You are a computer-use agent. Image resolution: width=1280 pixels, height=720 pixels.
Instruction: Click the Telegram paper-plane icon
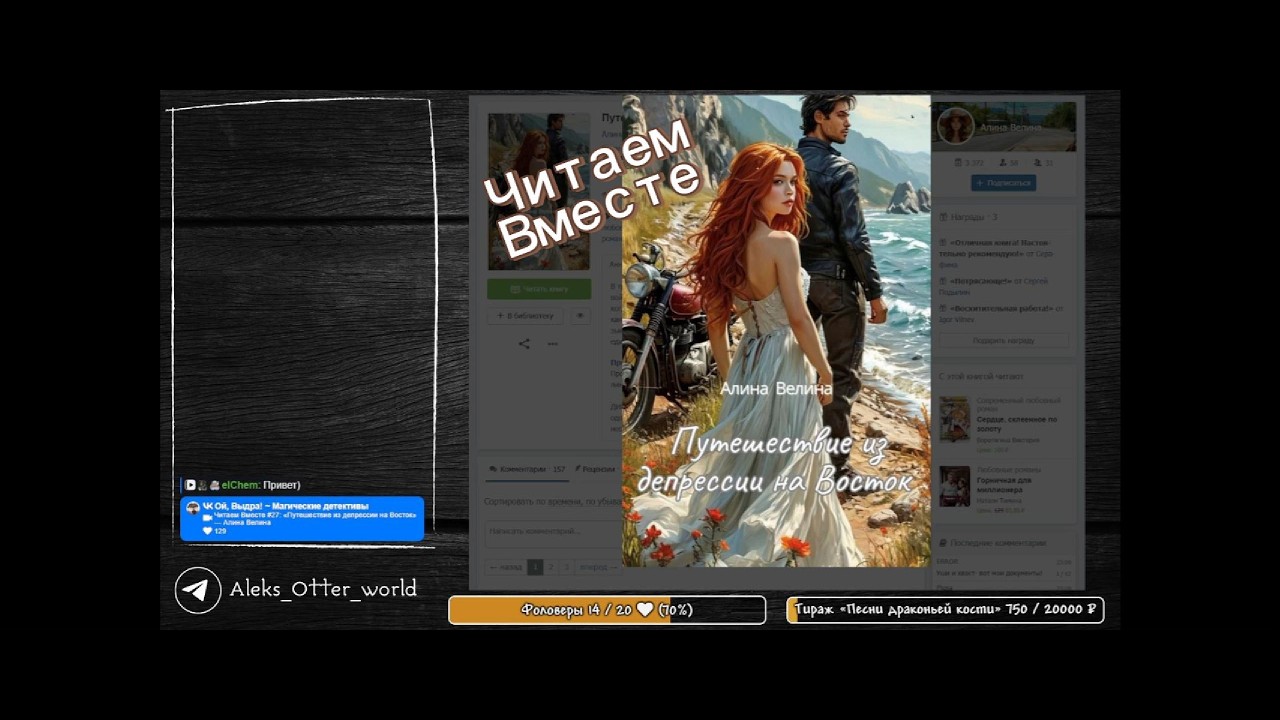(x=198, y=590)
